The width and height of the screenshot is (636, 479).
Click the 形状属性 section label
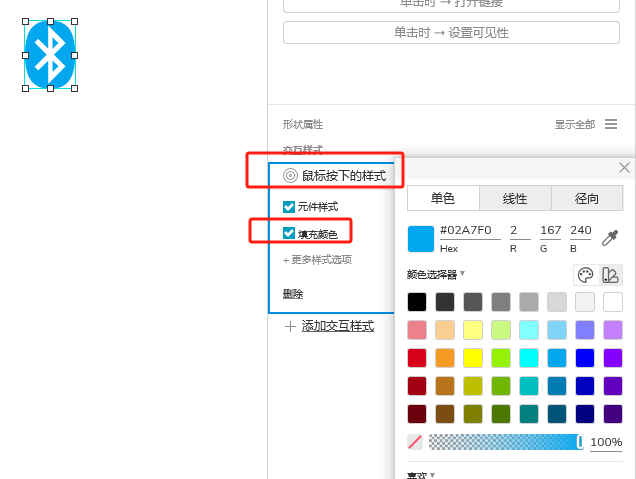pyautogui.click(x=303, y=125)
